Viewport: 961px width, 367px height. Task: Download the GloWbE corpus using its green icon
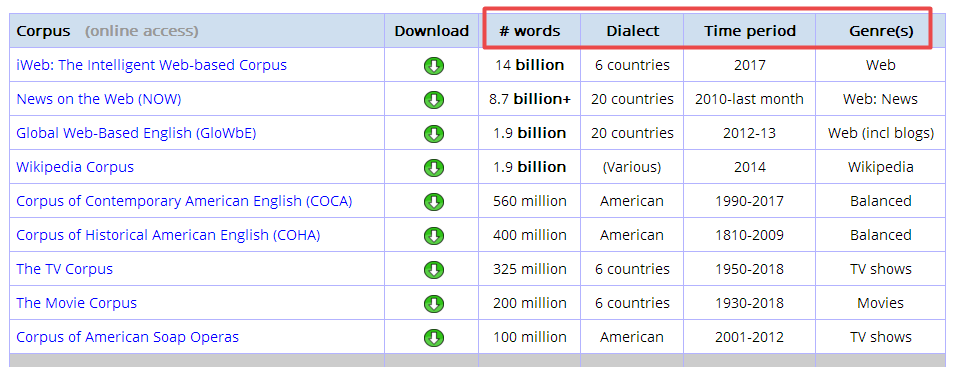433,134
